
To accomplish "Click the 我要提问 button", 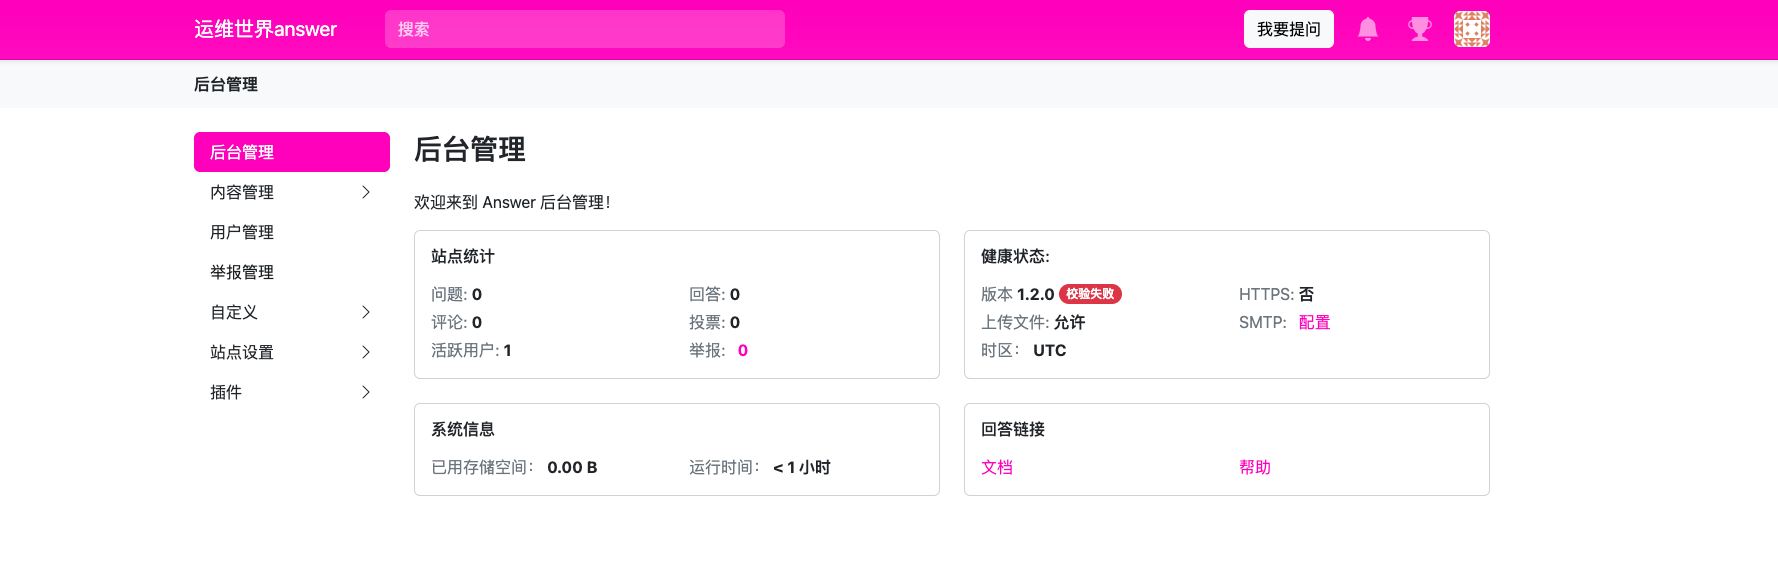I will click(x=1288, y=30).
